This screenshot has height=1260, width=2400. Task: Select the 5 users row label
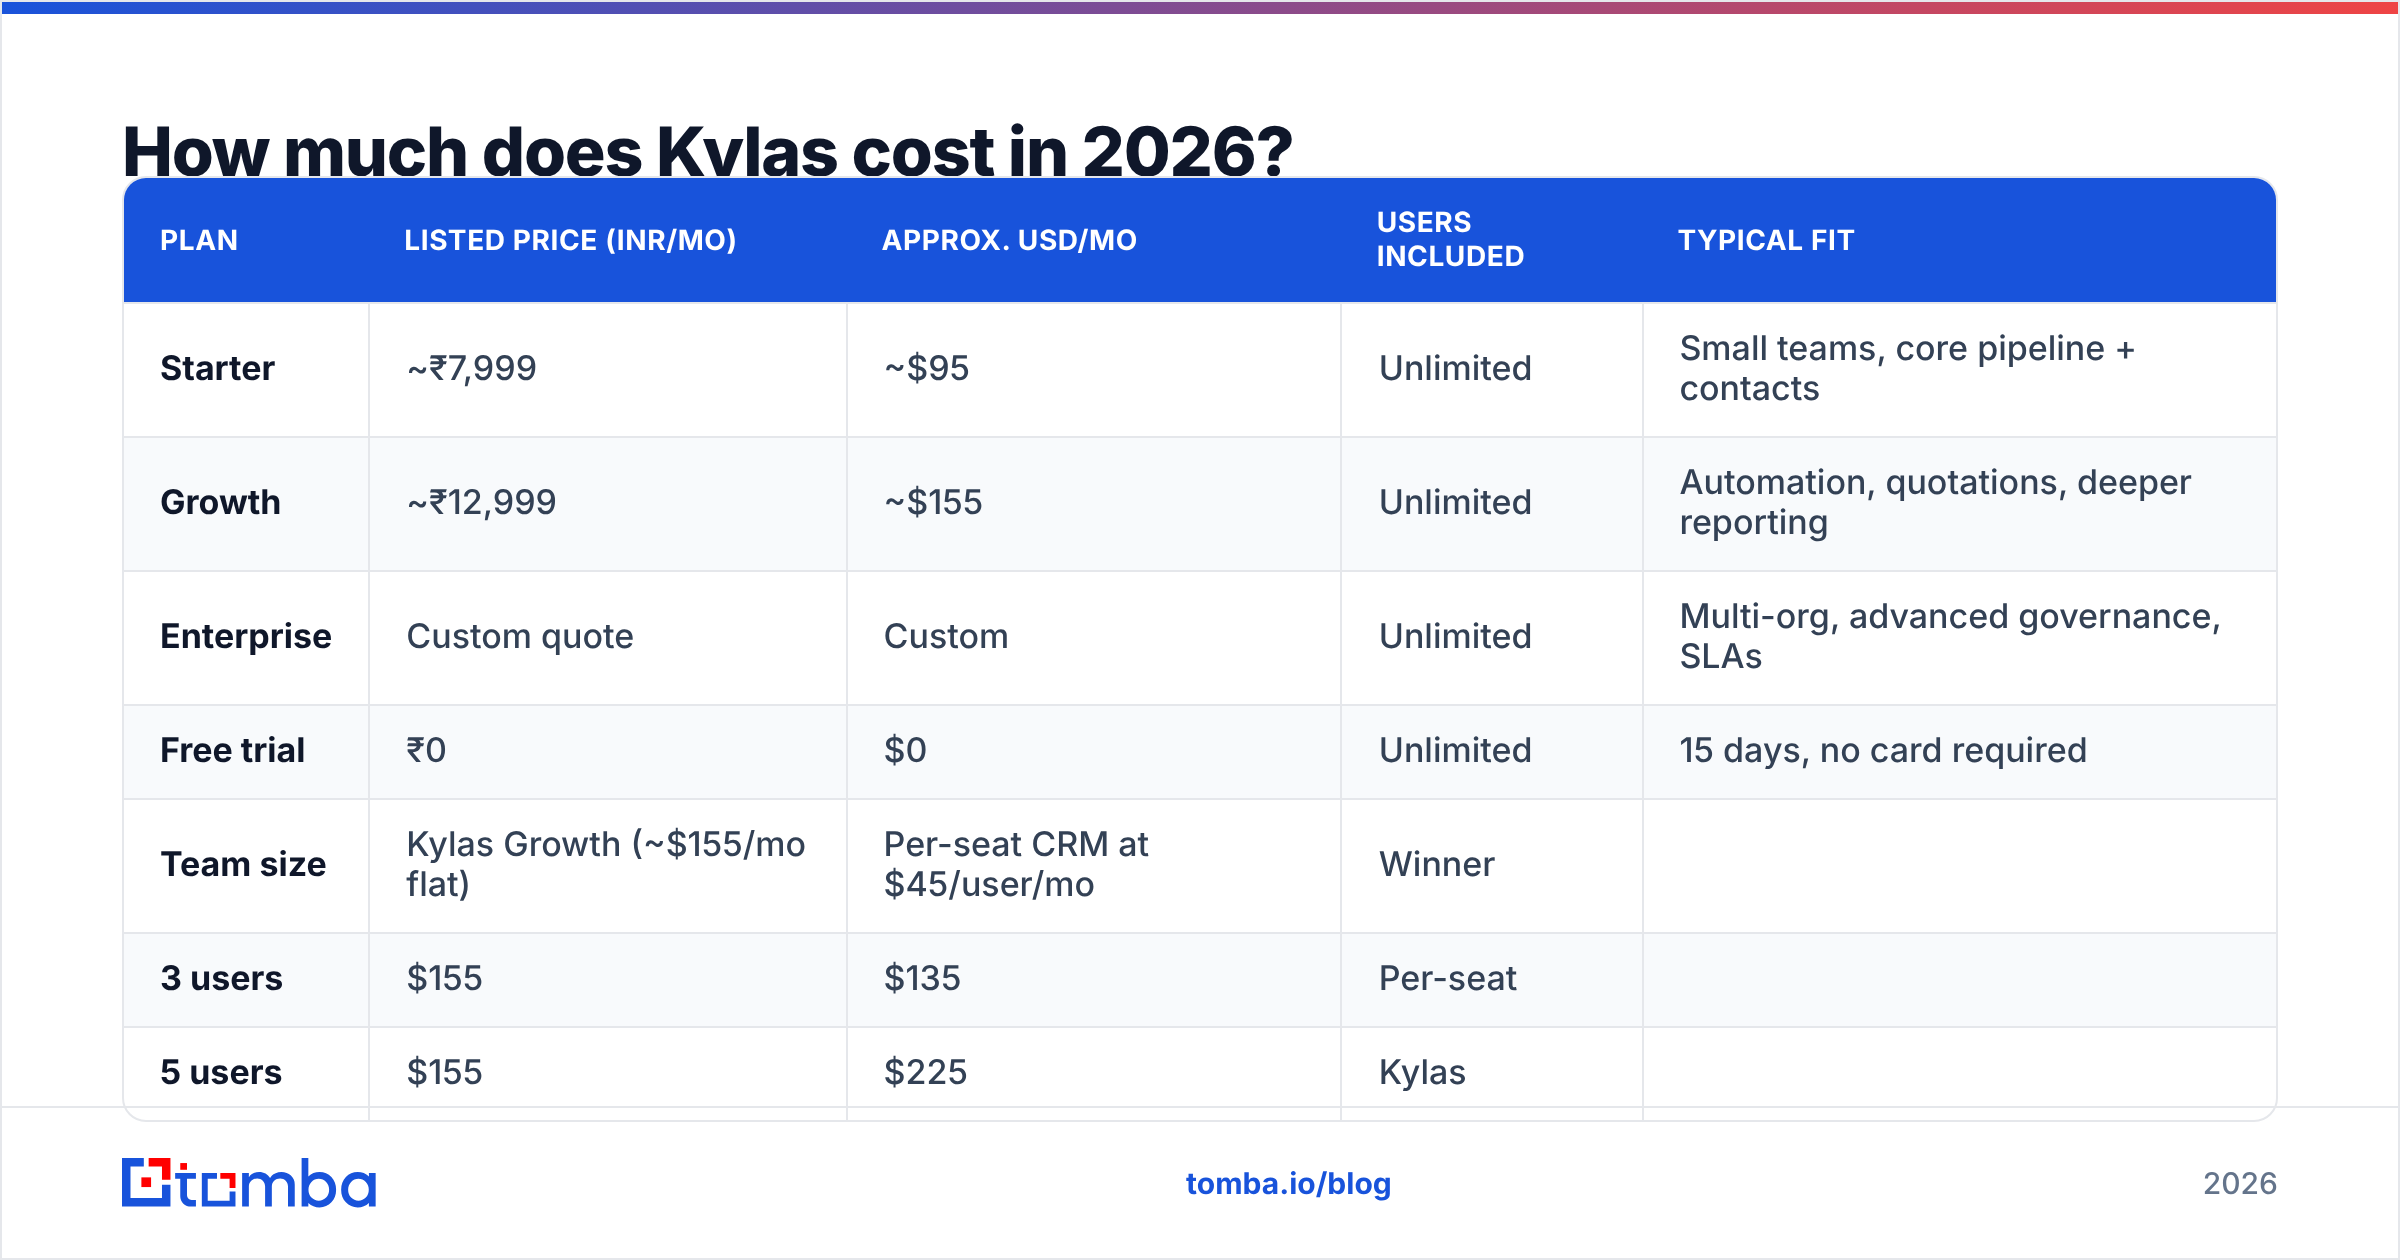221,1072
